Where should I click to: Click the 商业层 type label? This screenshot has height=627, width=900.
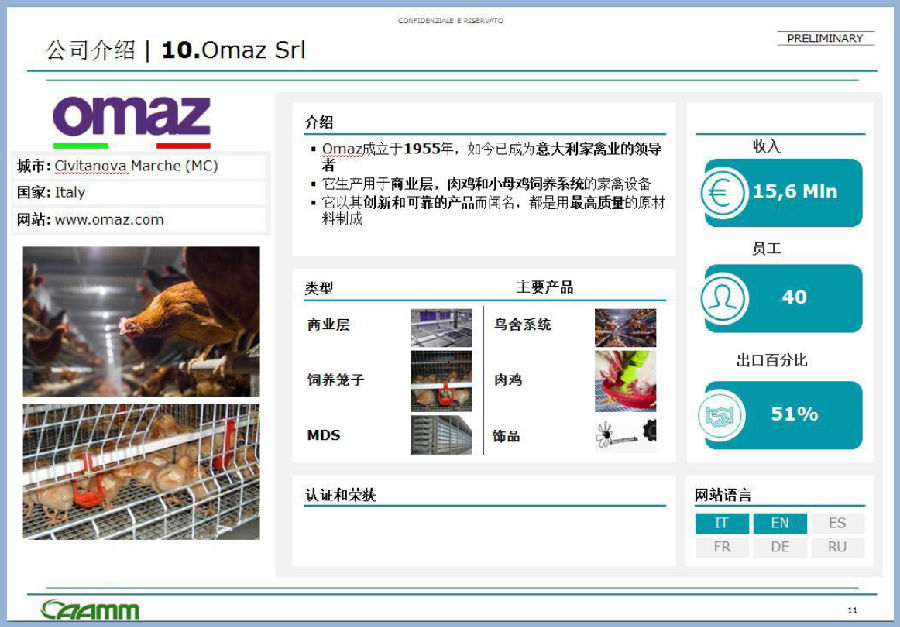pos(328,325)
